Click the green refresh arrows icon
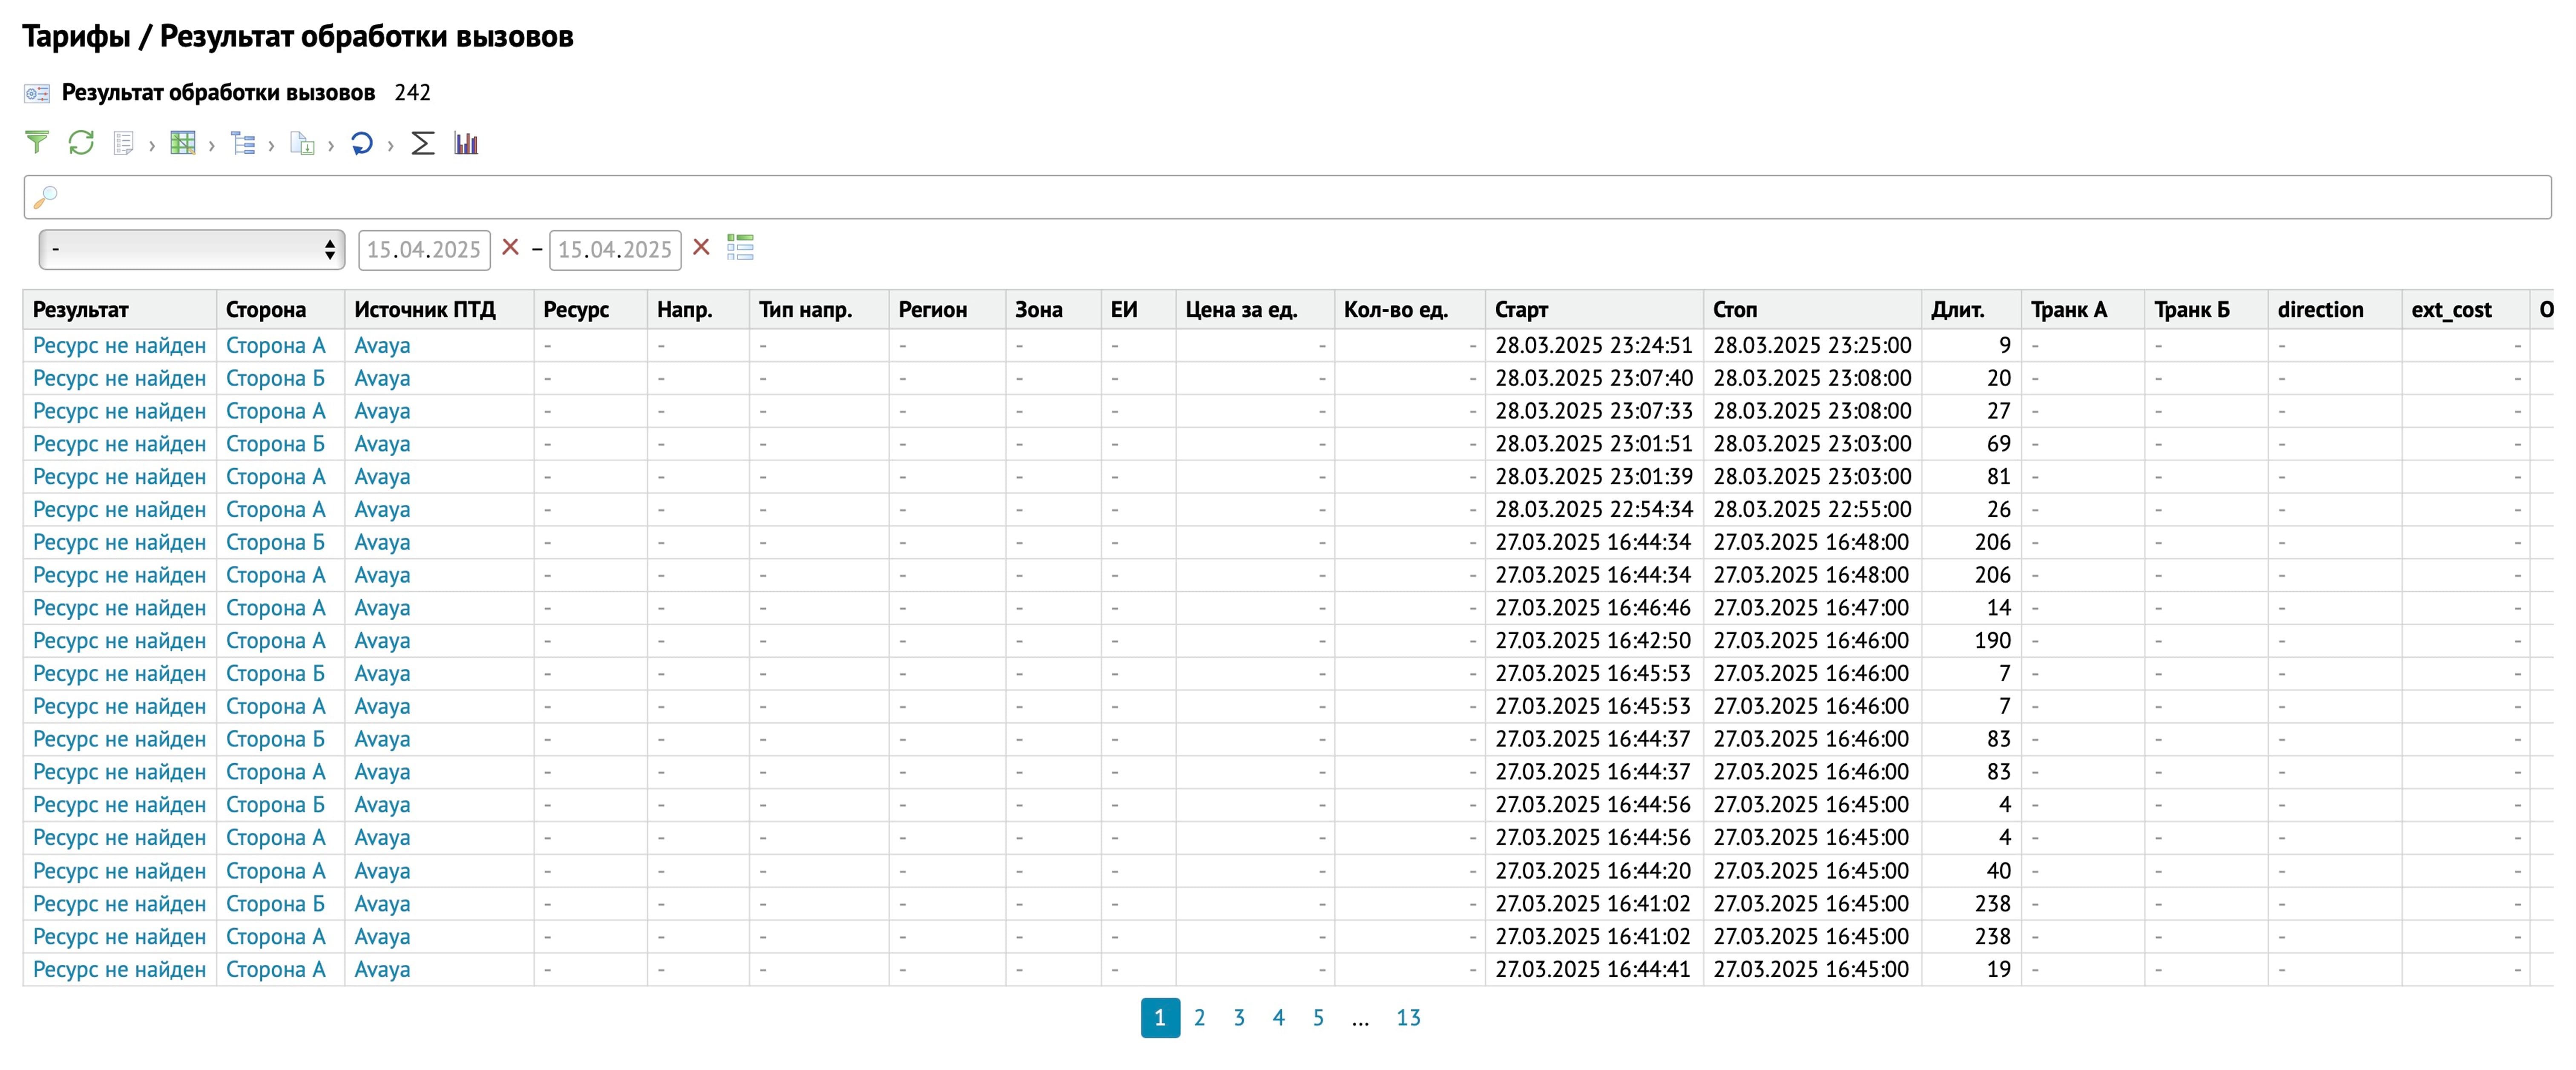This screenshot has width=2576, height=1070. tap(81, 143)
